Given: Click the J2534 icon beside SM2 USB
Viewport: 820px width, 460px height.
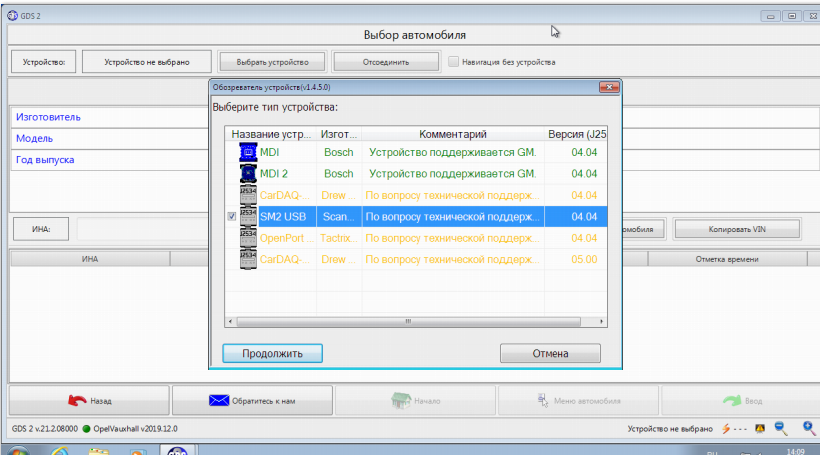Looking at the screenshot, I should [x=248, y=216].
